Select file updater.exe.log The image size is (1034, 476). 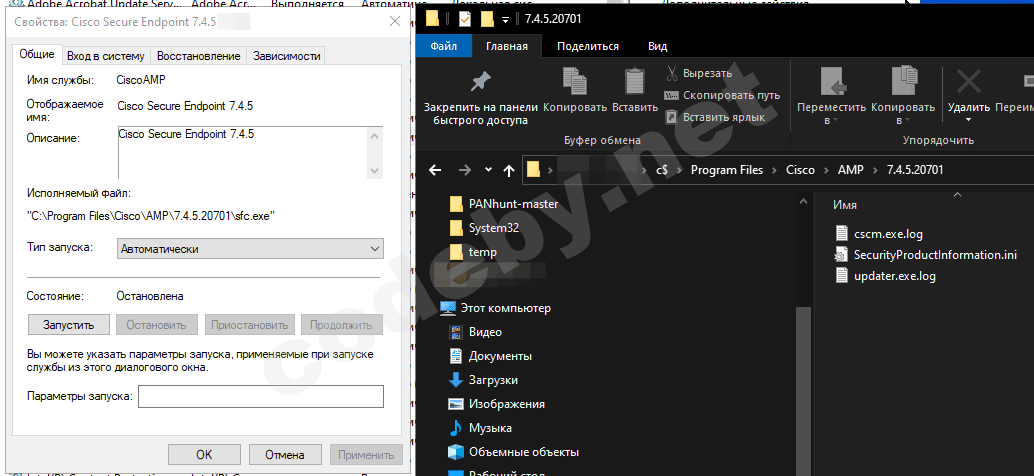point(885,276)
